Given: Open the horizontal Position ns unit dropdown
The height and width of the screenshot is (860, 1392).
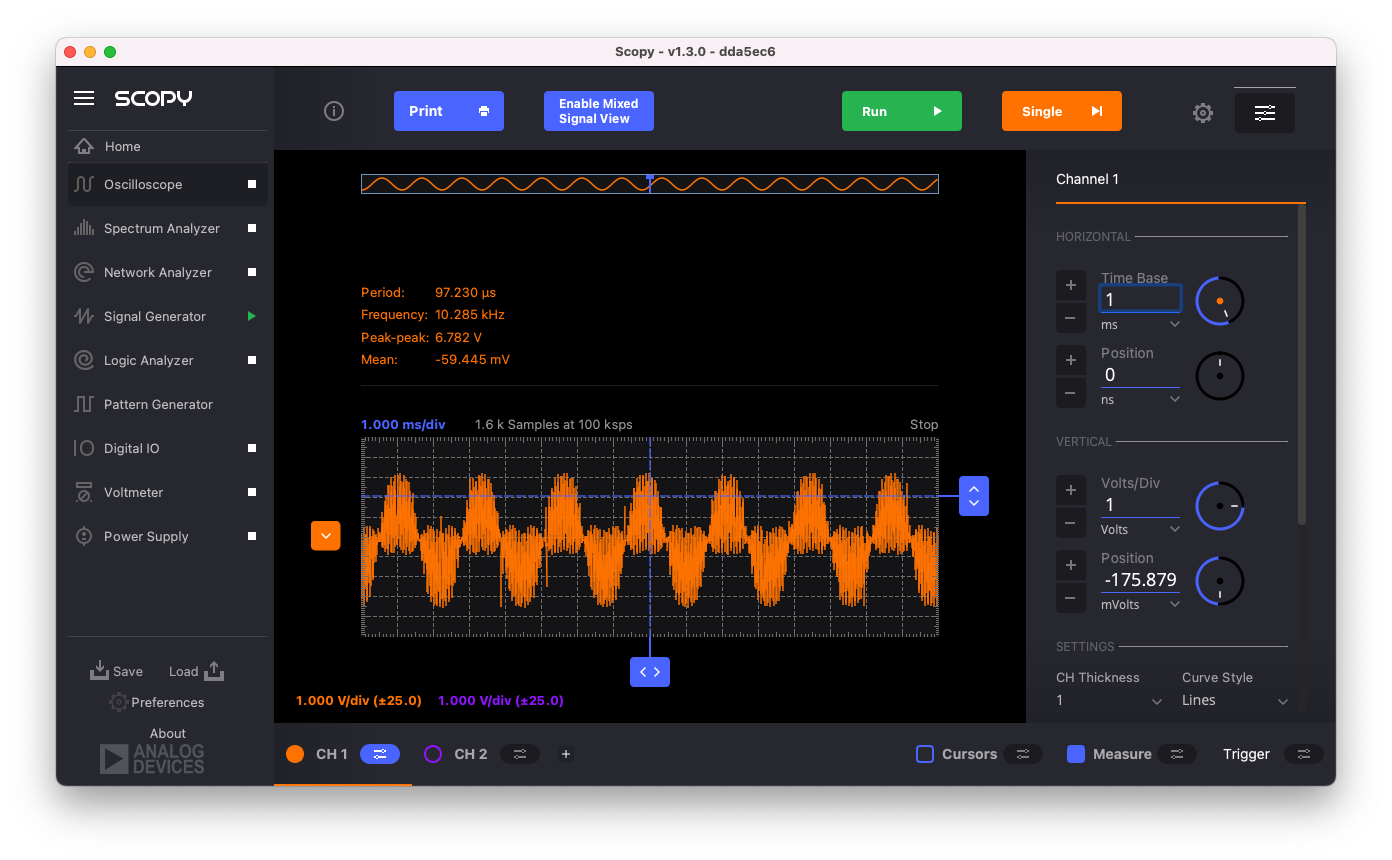Looking at the screenshot, I should tap(1140, 400).
